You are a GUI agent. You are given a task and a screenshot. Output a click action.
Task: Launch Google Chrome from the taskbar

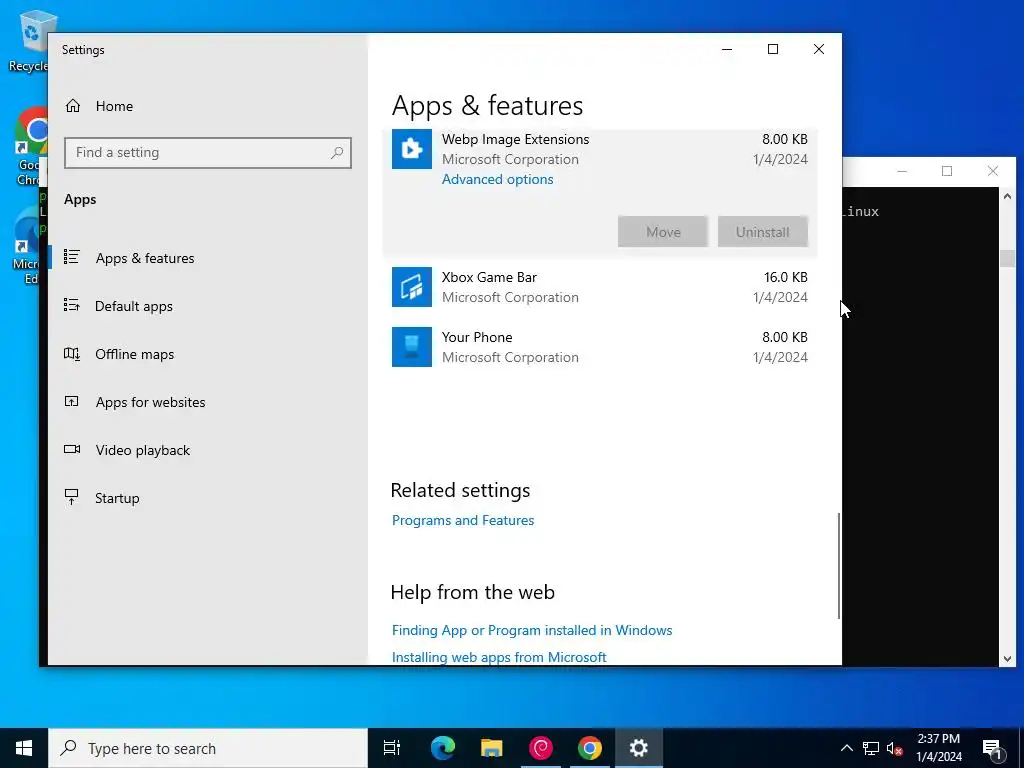pos(590,748)
